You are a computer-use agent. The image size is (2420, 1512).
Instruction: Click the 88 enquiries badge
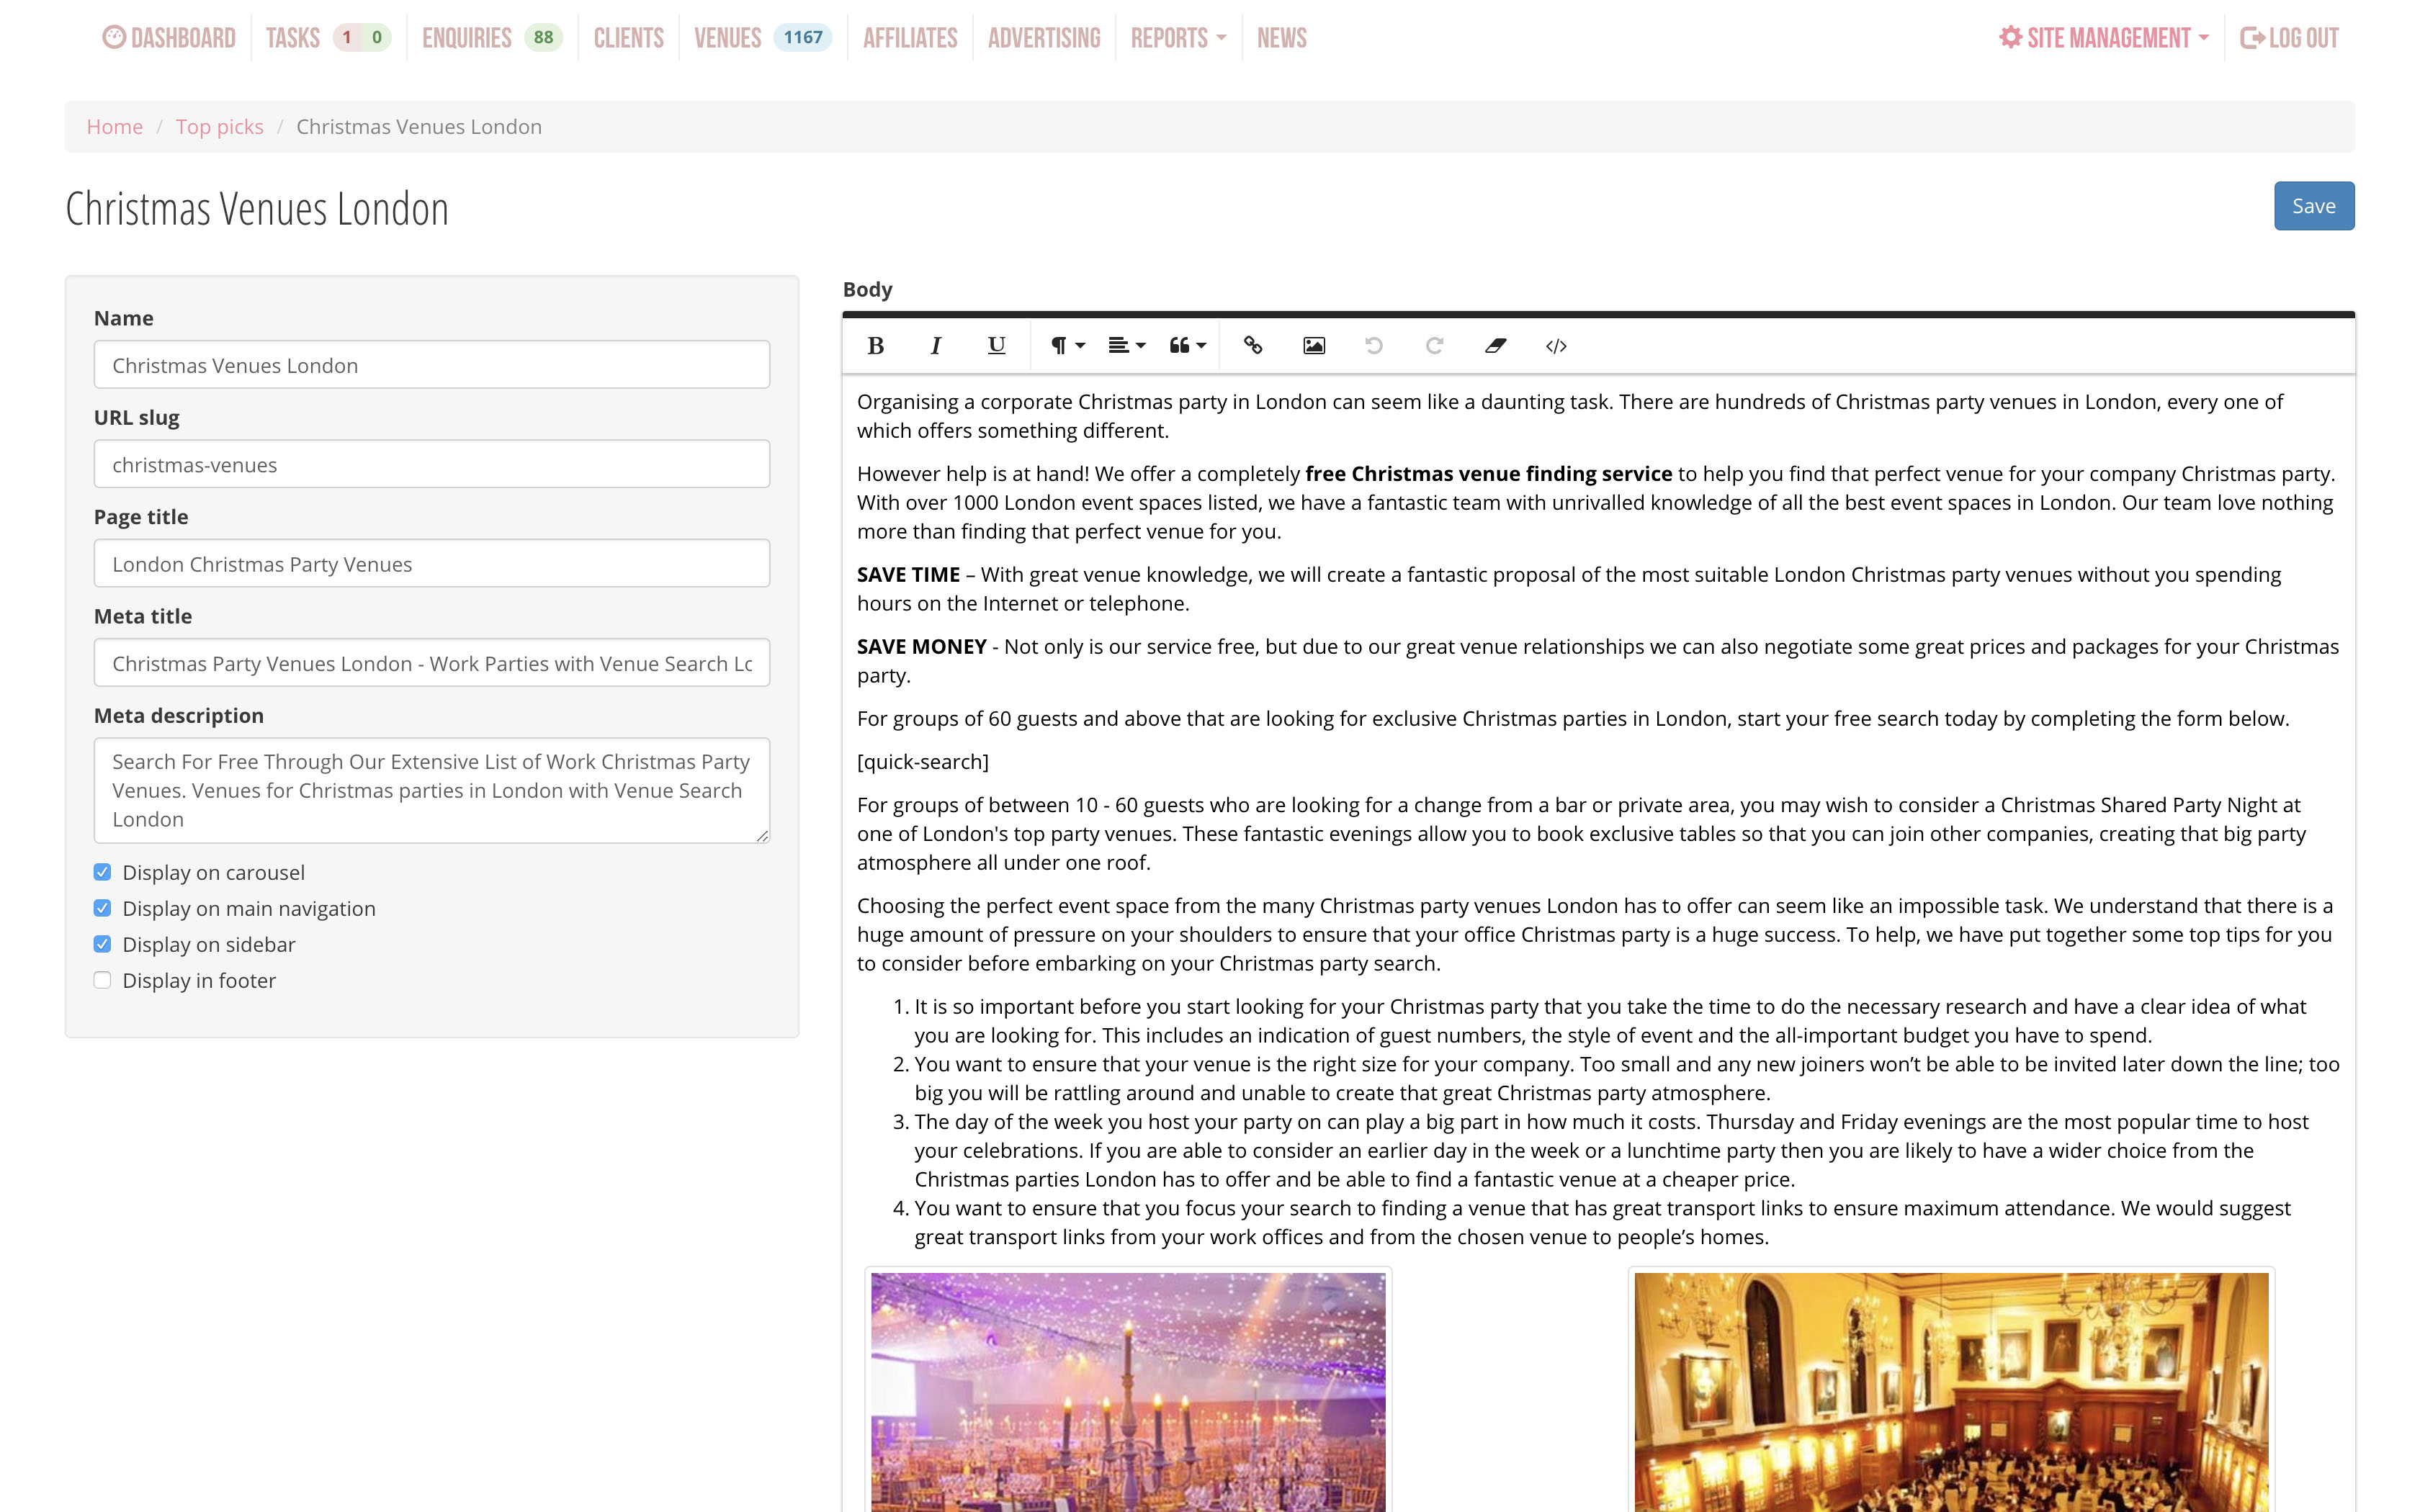coord(544,38)
